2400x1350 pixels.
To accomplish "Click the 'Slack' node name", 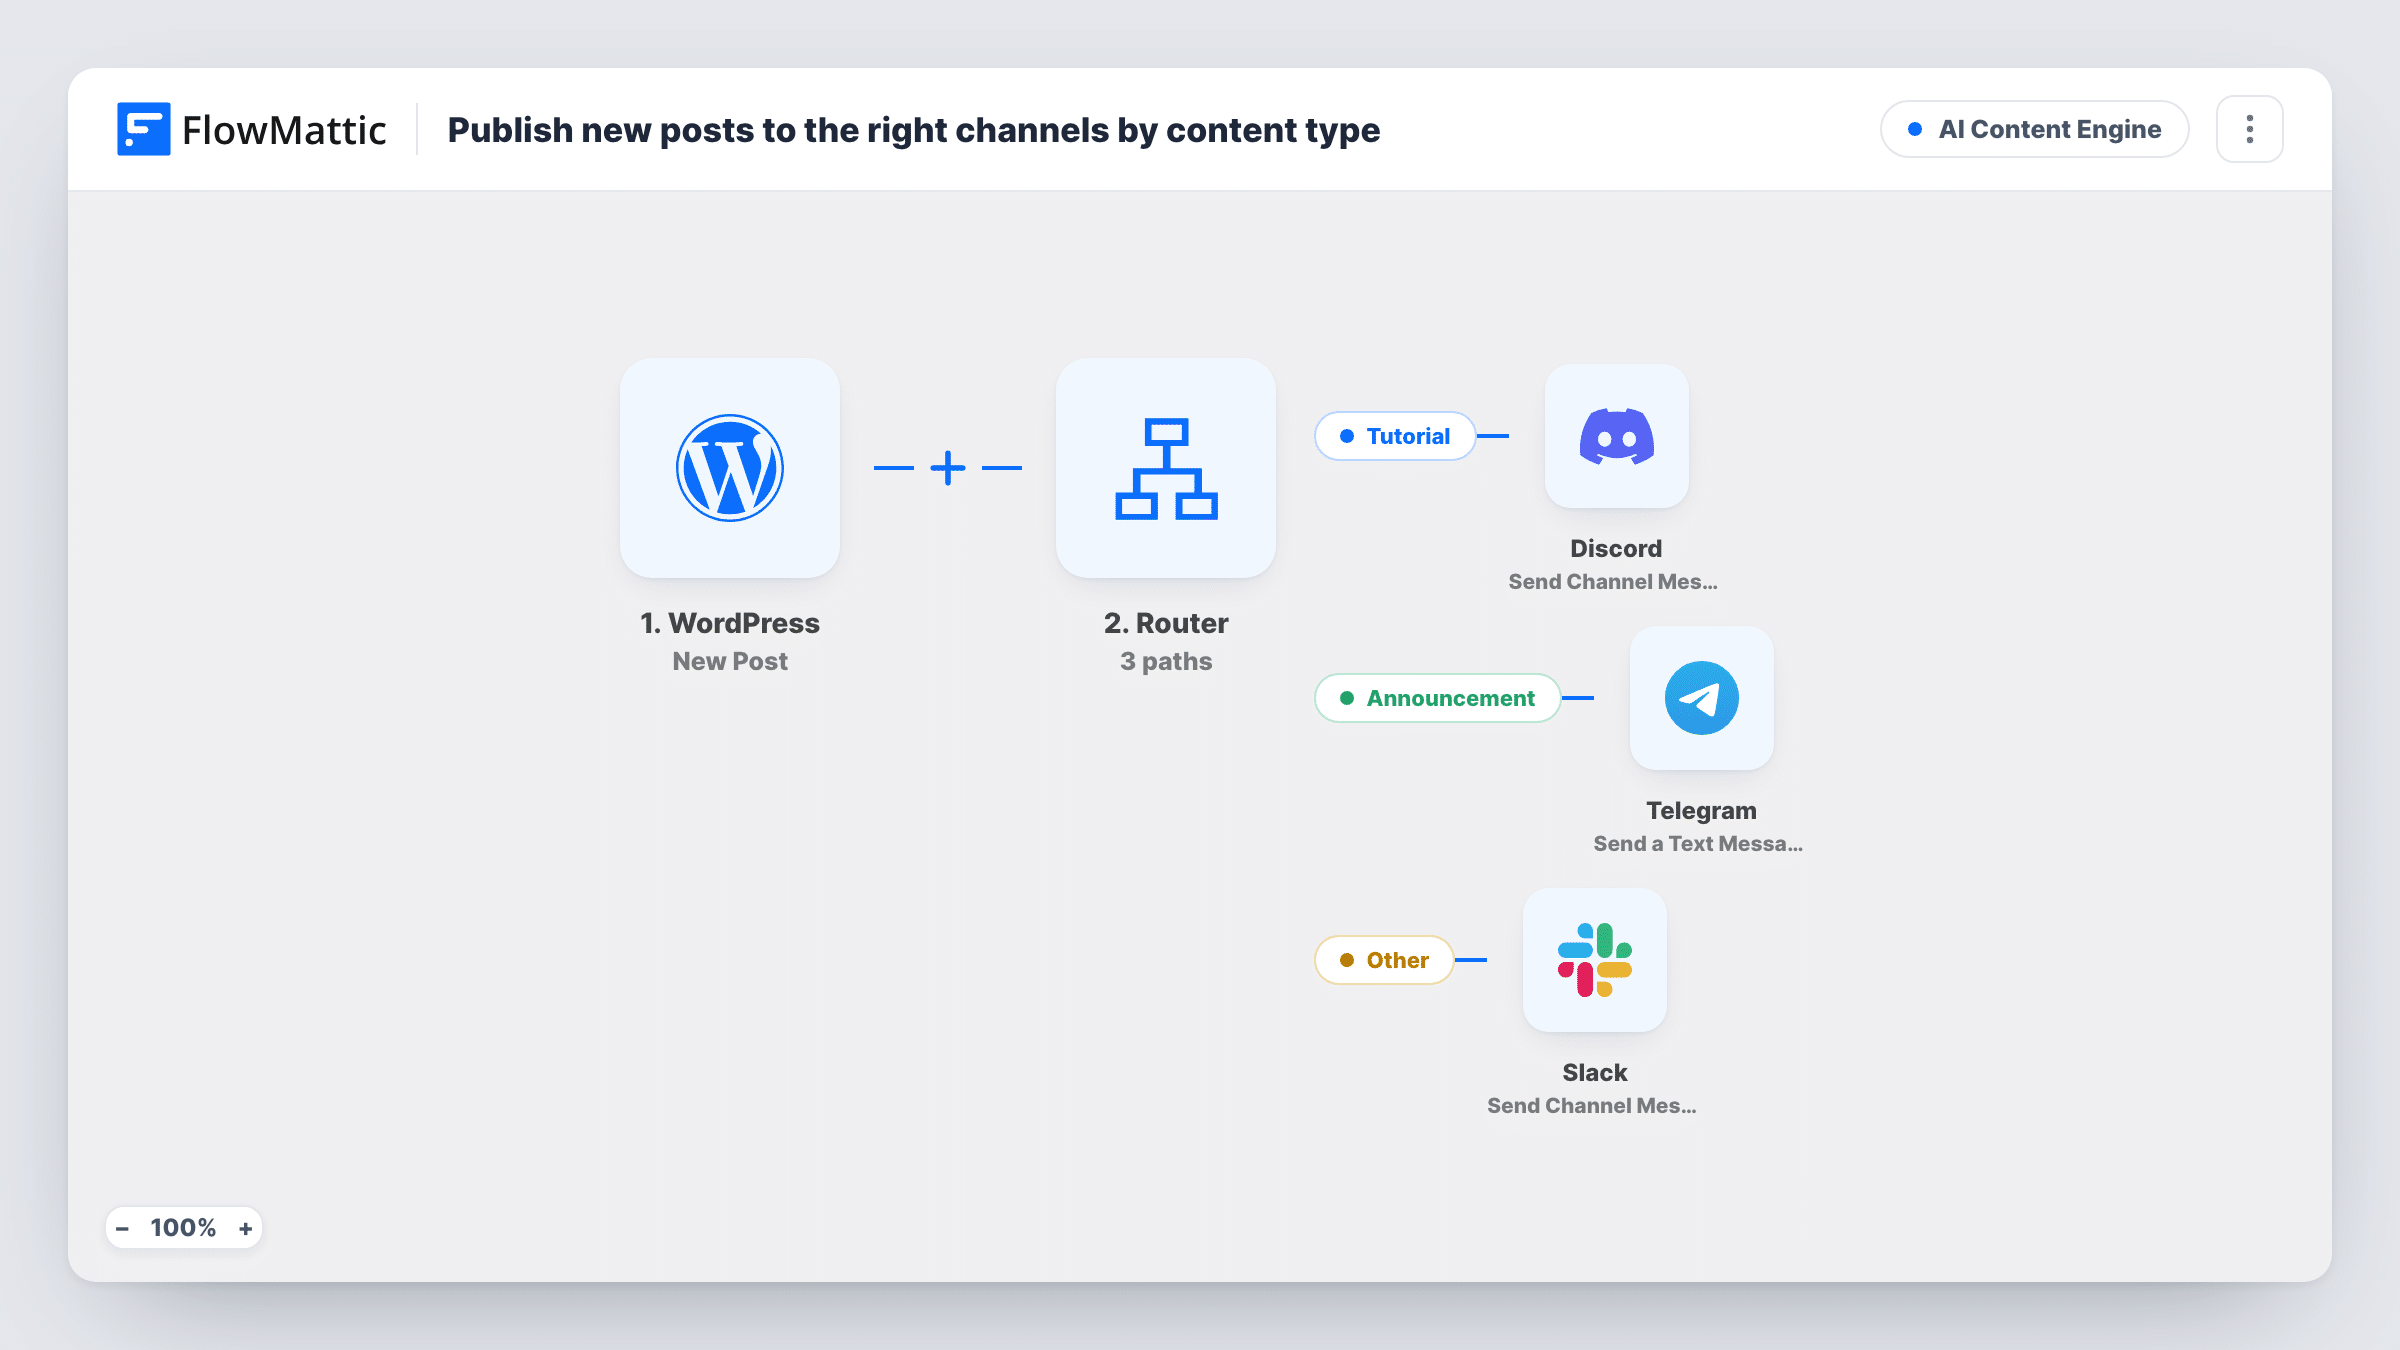I will point(1595,1072).
